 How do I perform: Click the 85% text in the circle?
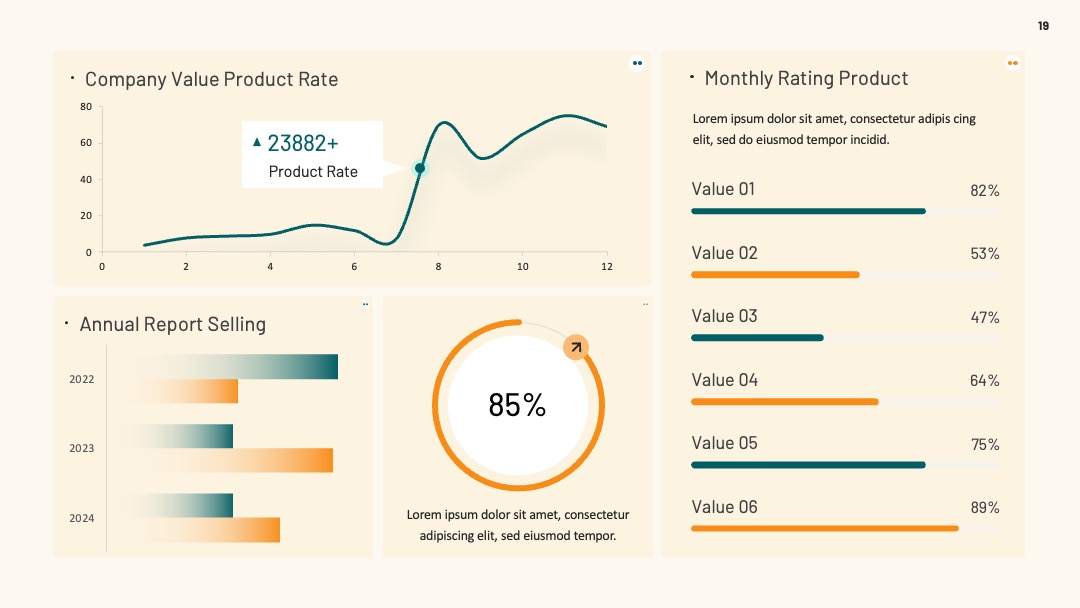[517, 405]
